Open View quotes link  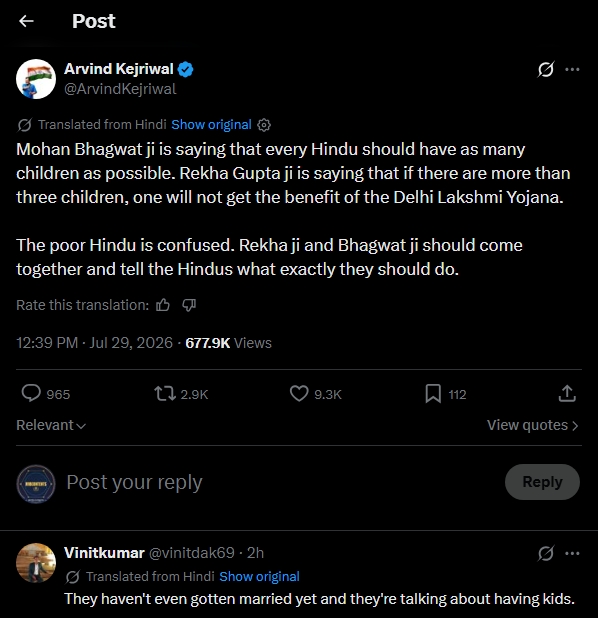pos(533,425)
